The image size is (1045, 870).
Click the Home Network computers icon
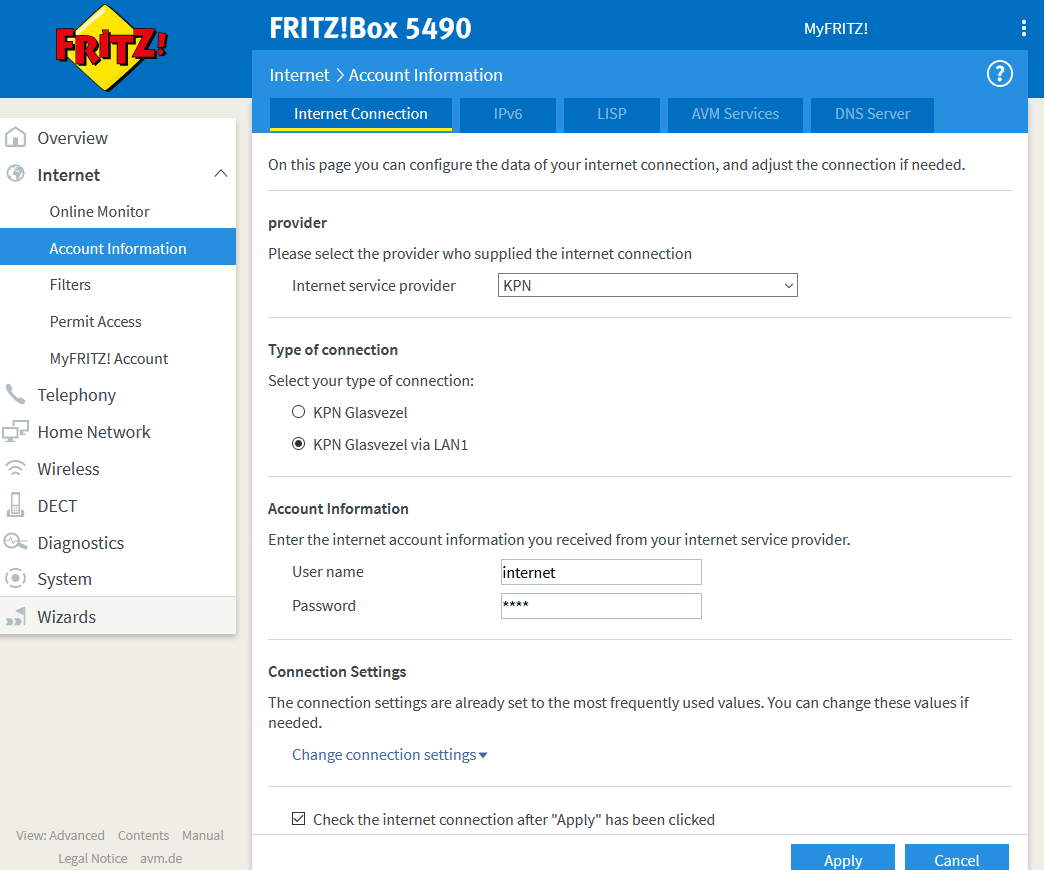tap(16, 432)
